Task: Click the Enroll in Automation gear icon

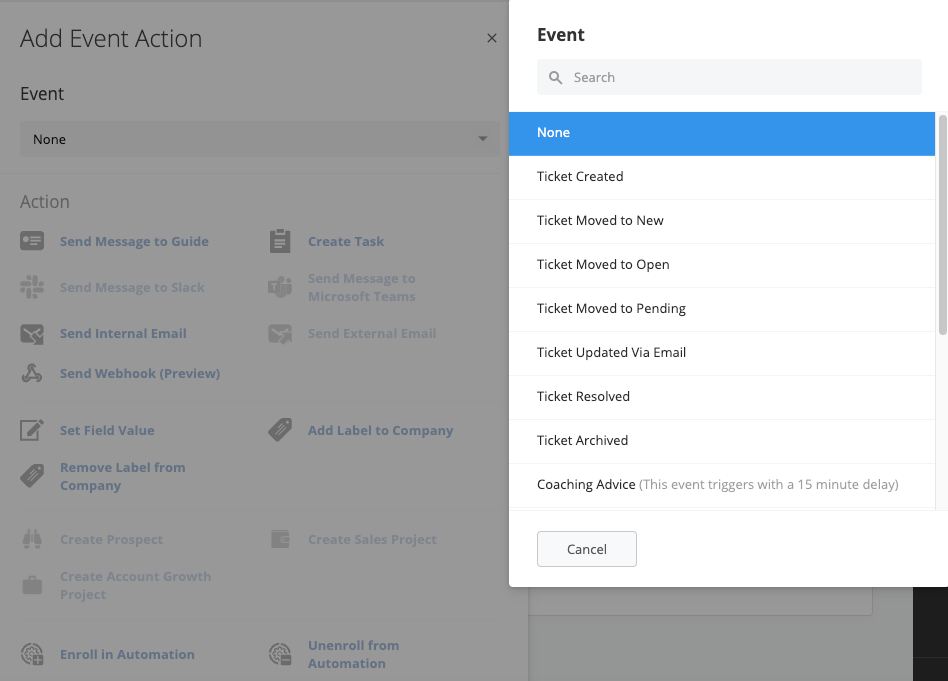Action: coord(32,654)
